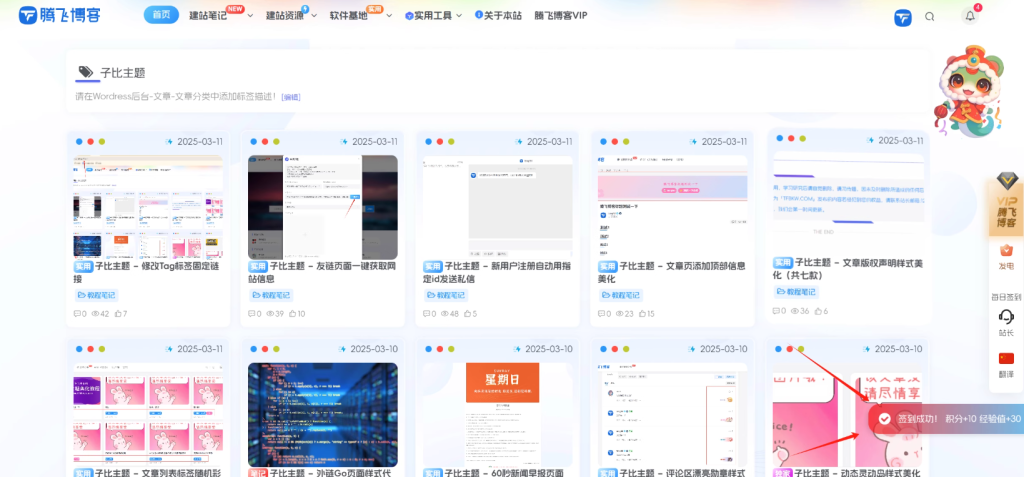Click 教程笔记 category under 友链页面一键获取网站信息
Image resolution: width=1024 pixels, height=477 pixels.
[x=271, y=295]
